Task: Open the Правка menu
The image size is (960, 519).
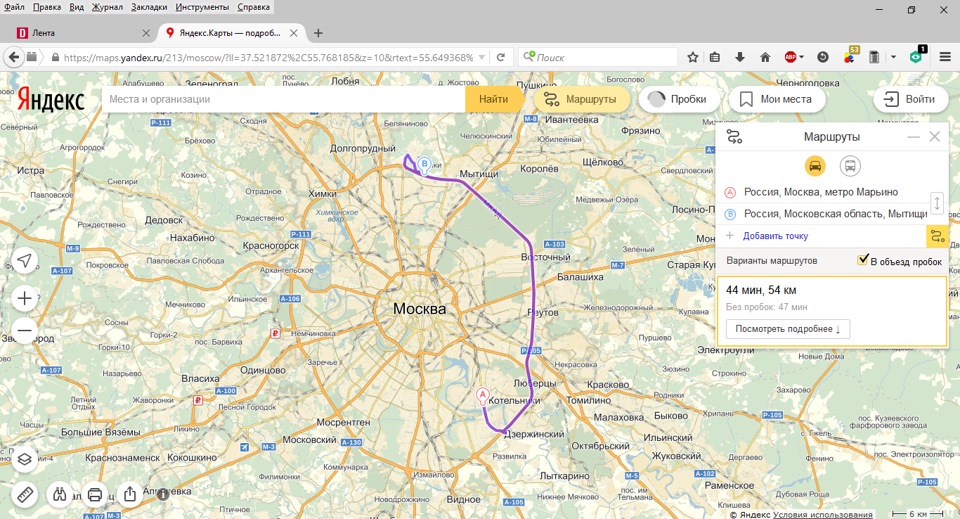Action: [x=47, y=7]
